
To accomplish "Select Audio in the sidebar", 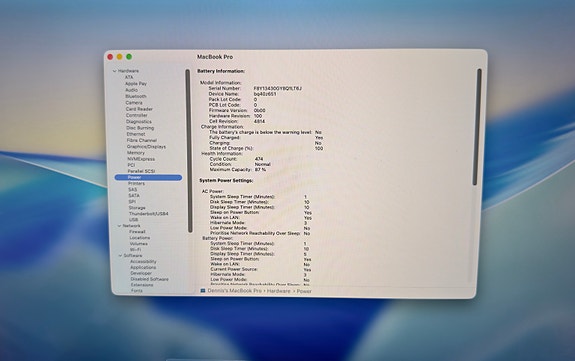I will 131,90.
